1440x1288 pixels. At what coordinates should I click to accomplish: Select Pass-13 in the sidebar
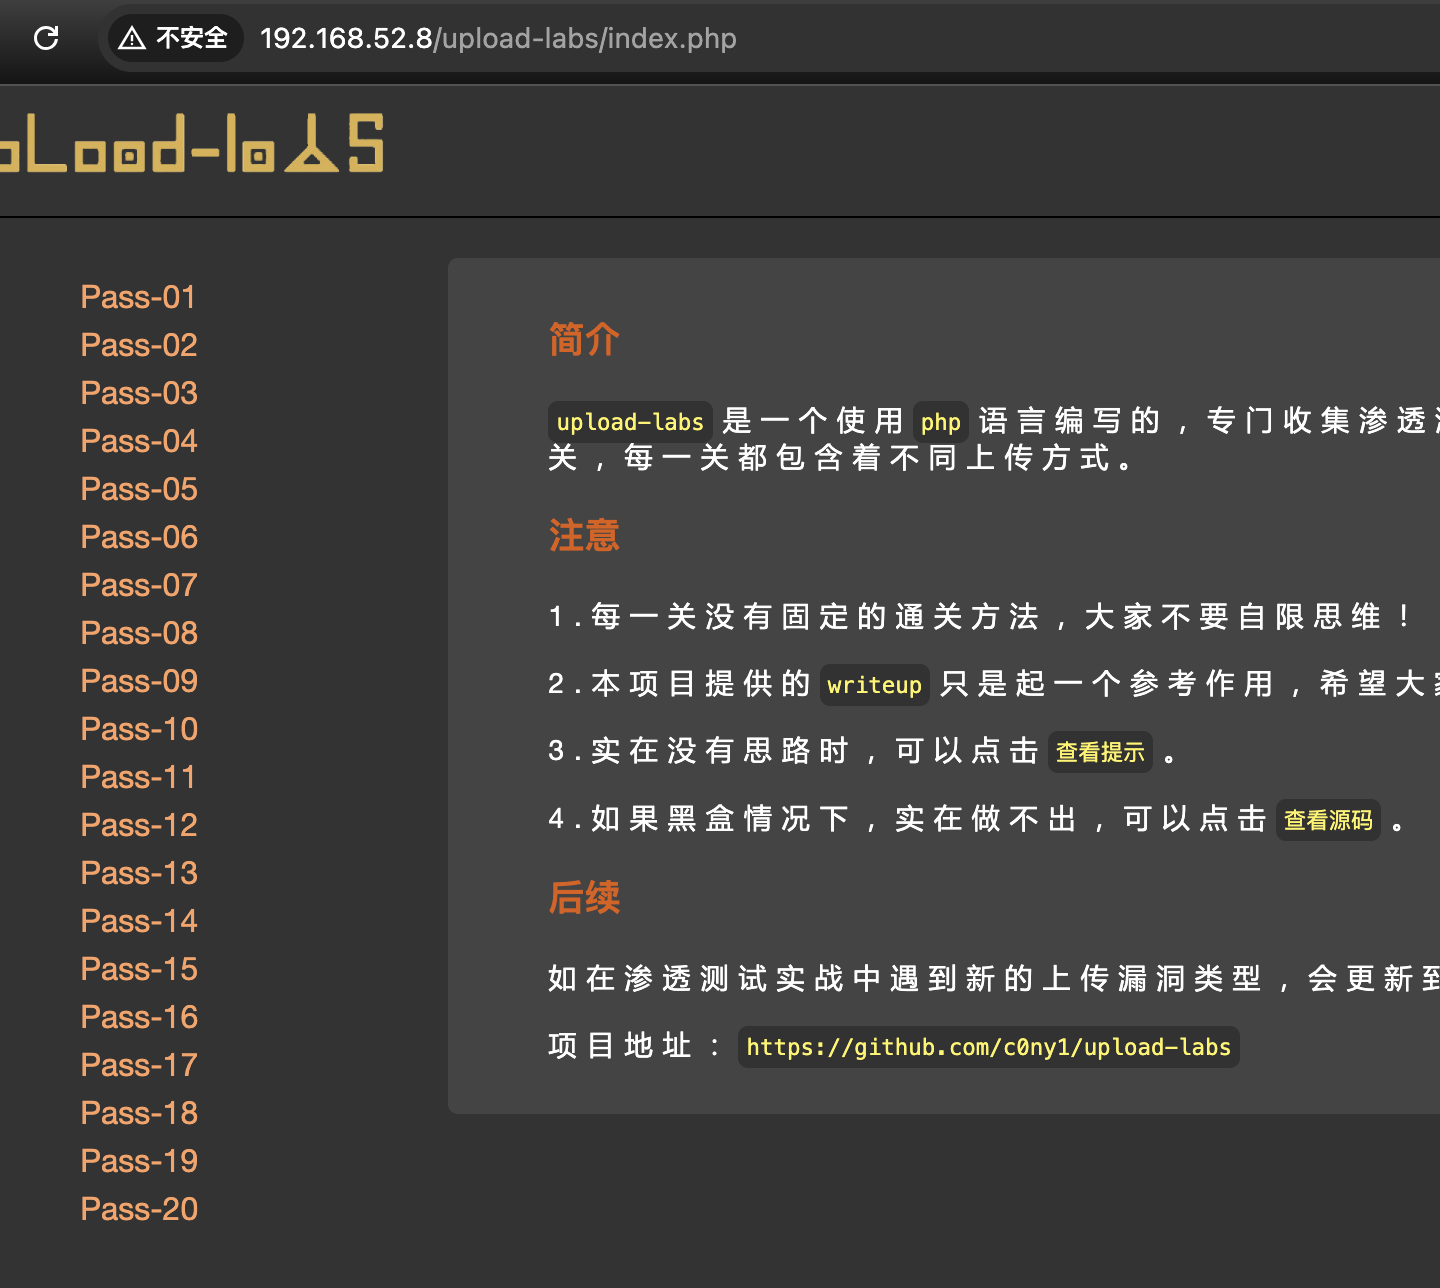tap(139, 873)
